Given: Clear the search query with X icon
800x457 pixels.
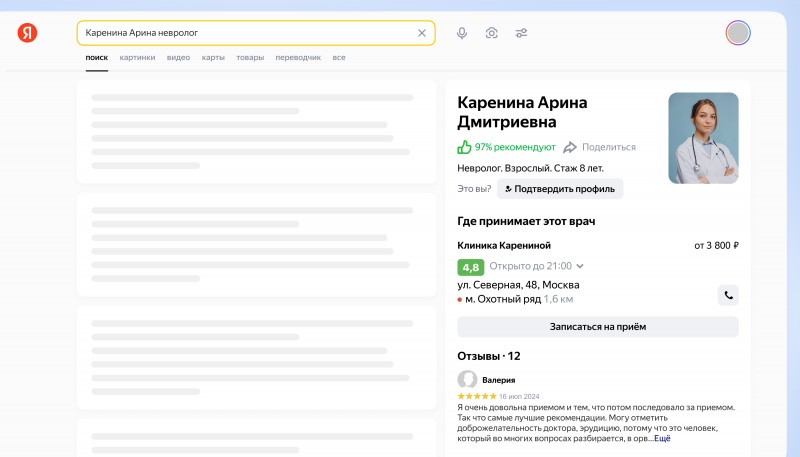Looking at the screenshot, I should pos(421,33).
